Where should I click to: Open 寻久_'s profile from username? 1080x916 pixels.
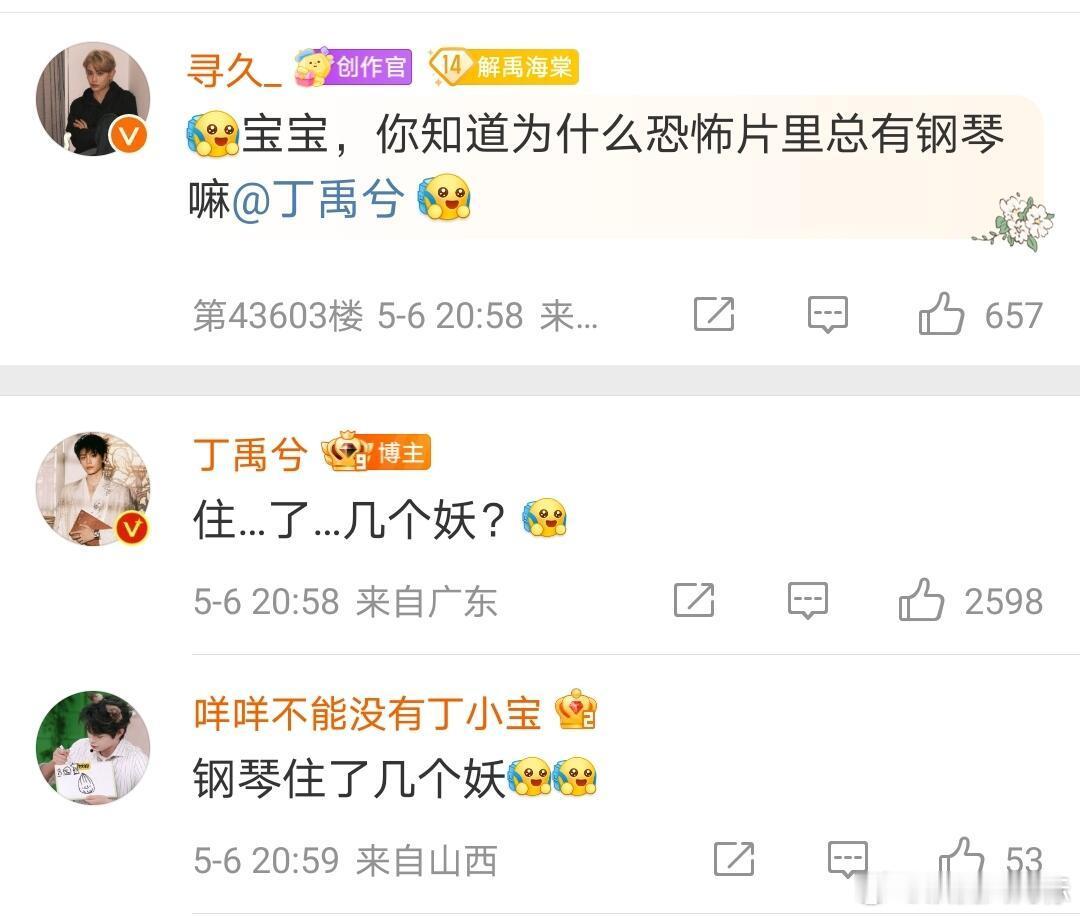tap(233, 69)
